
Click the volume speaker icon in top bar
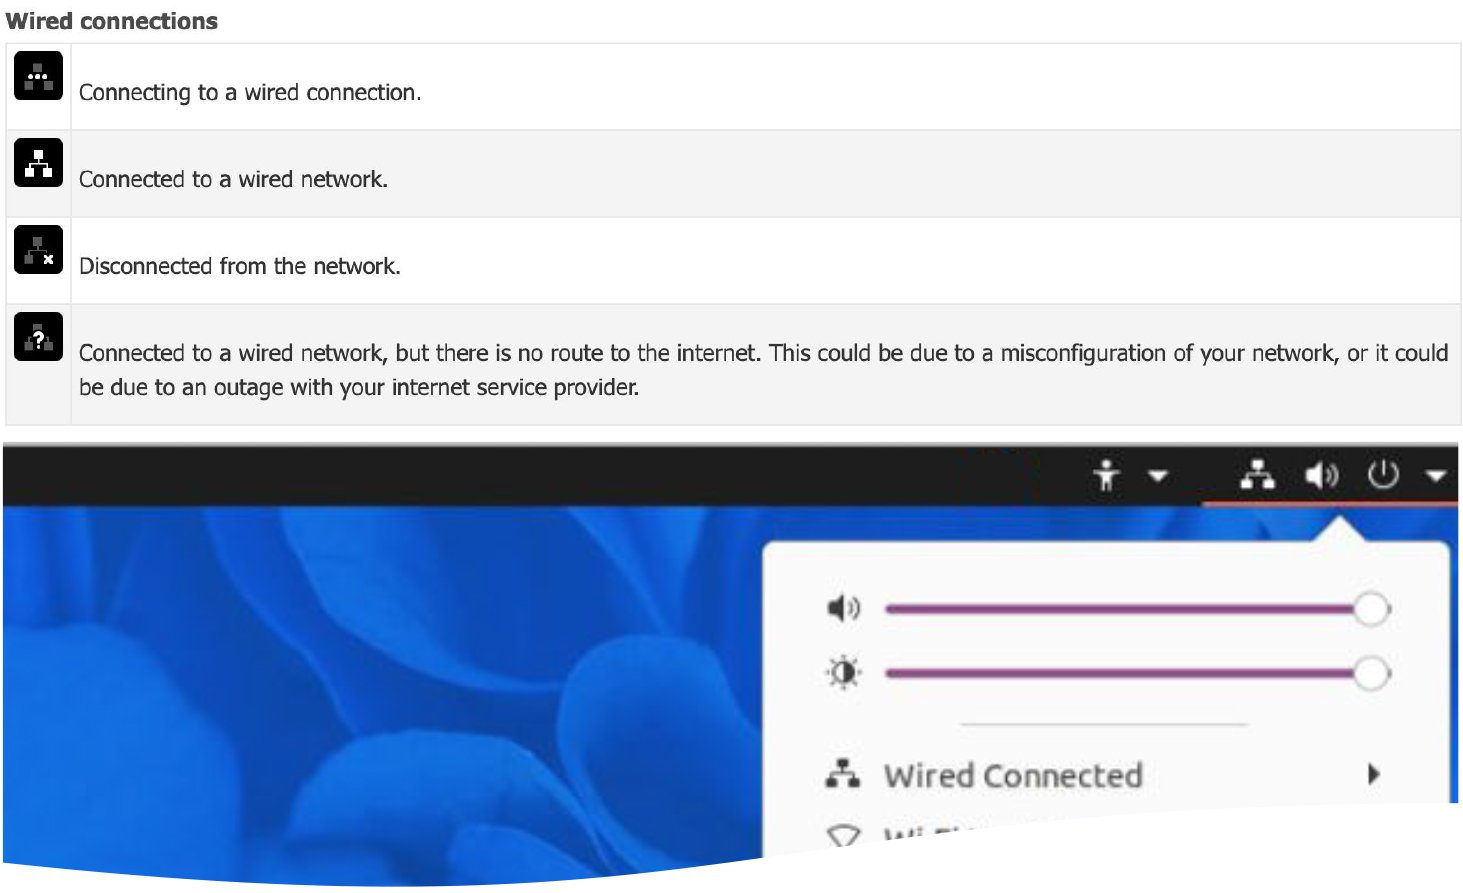point(1321,475)
